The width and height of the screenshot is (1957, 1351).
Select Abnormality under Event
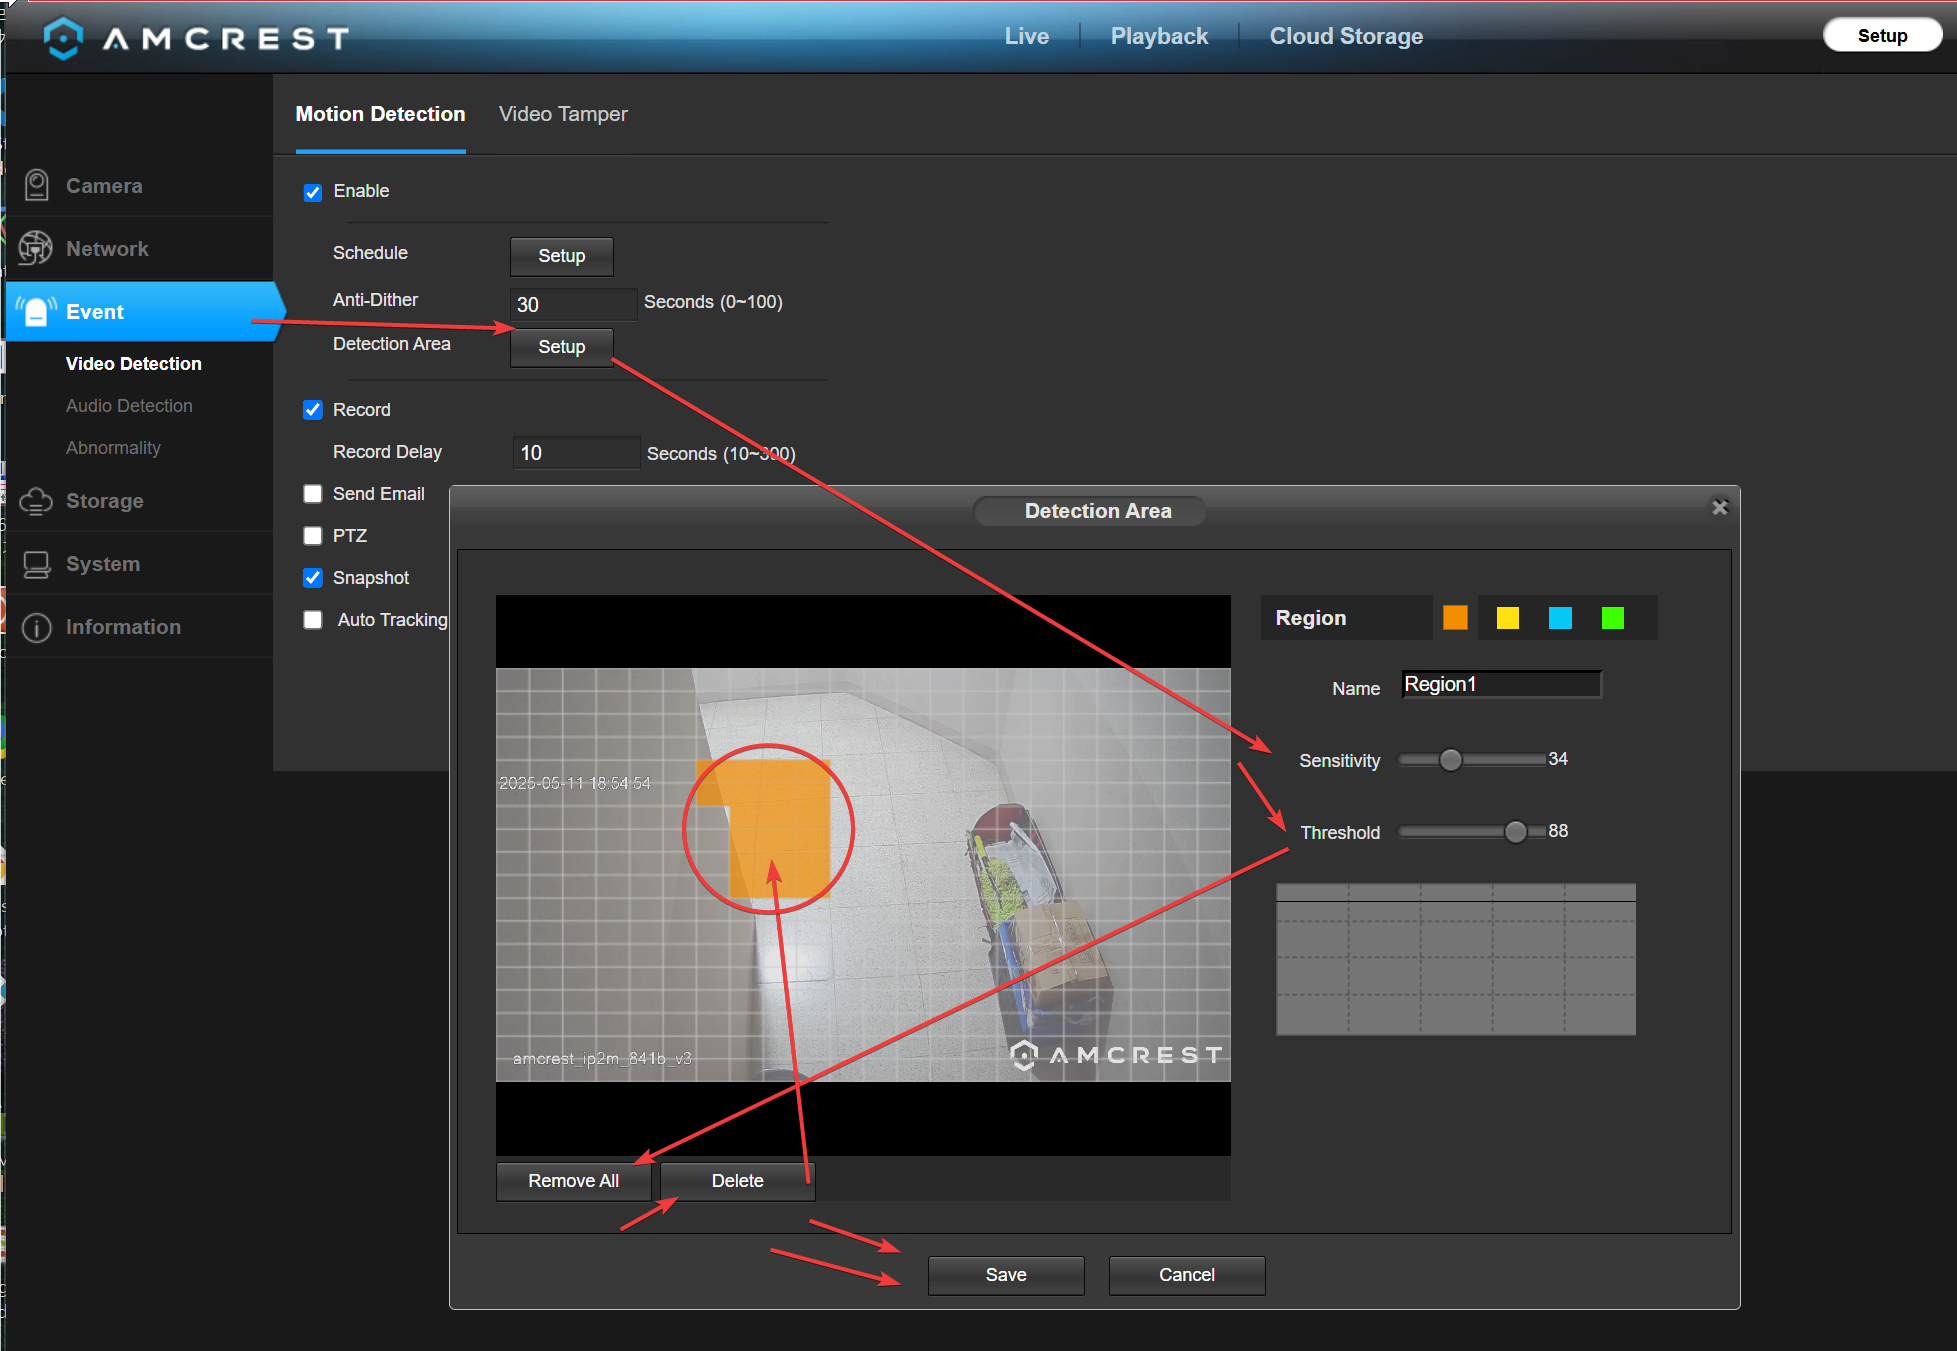pos(113,448)
